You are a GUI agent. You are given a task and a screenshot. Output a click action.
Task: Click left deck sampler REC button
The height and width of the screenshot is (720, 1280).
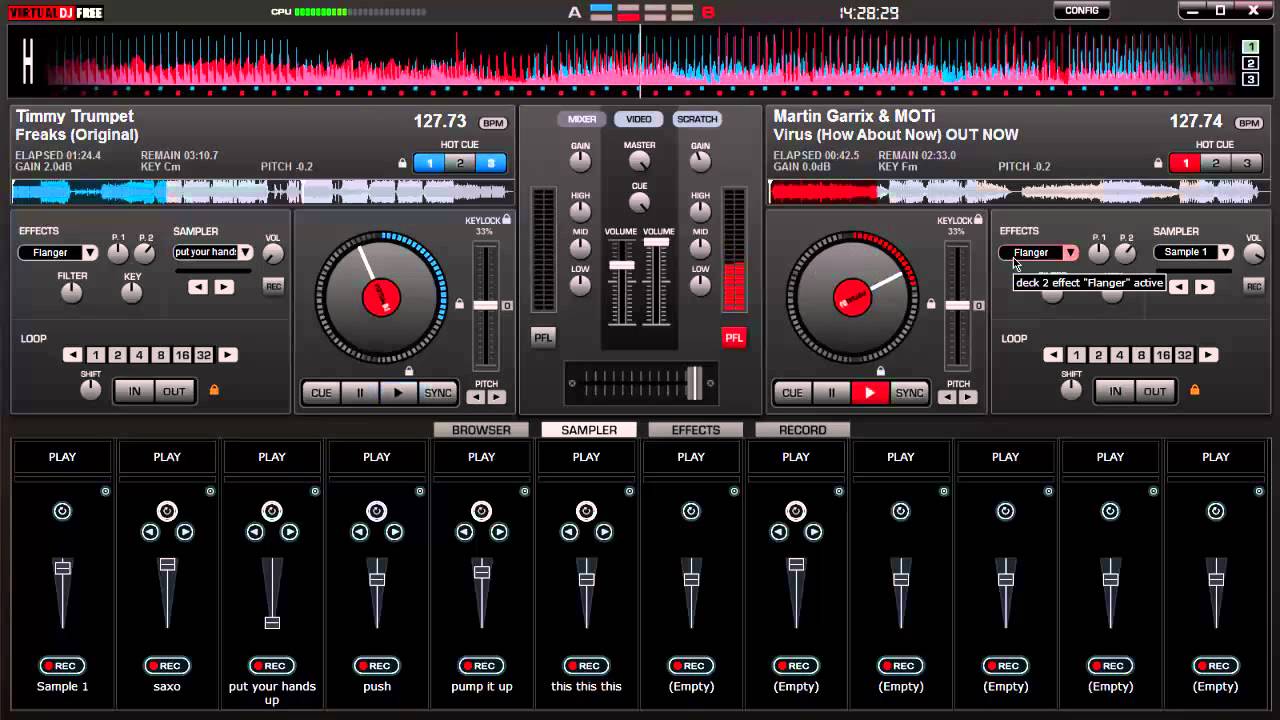[x=273, y=287]
